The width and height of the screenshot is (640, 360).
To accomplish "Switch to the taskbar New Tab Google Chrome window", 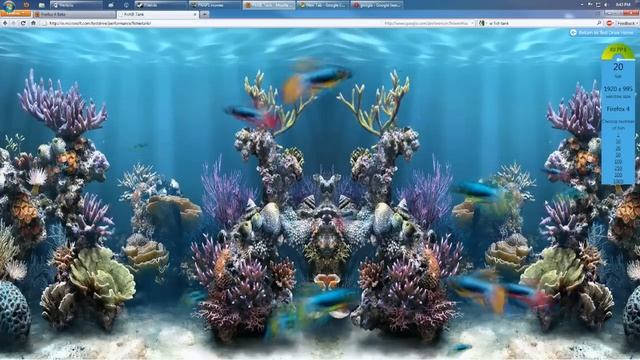I will click(322, 5).
